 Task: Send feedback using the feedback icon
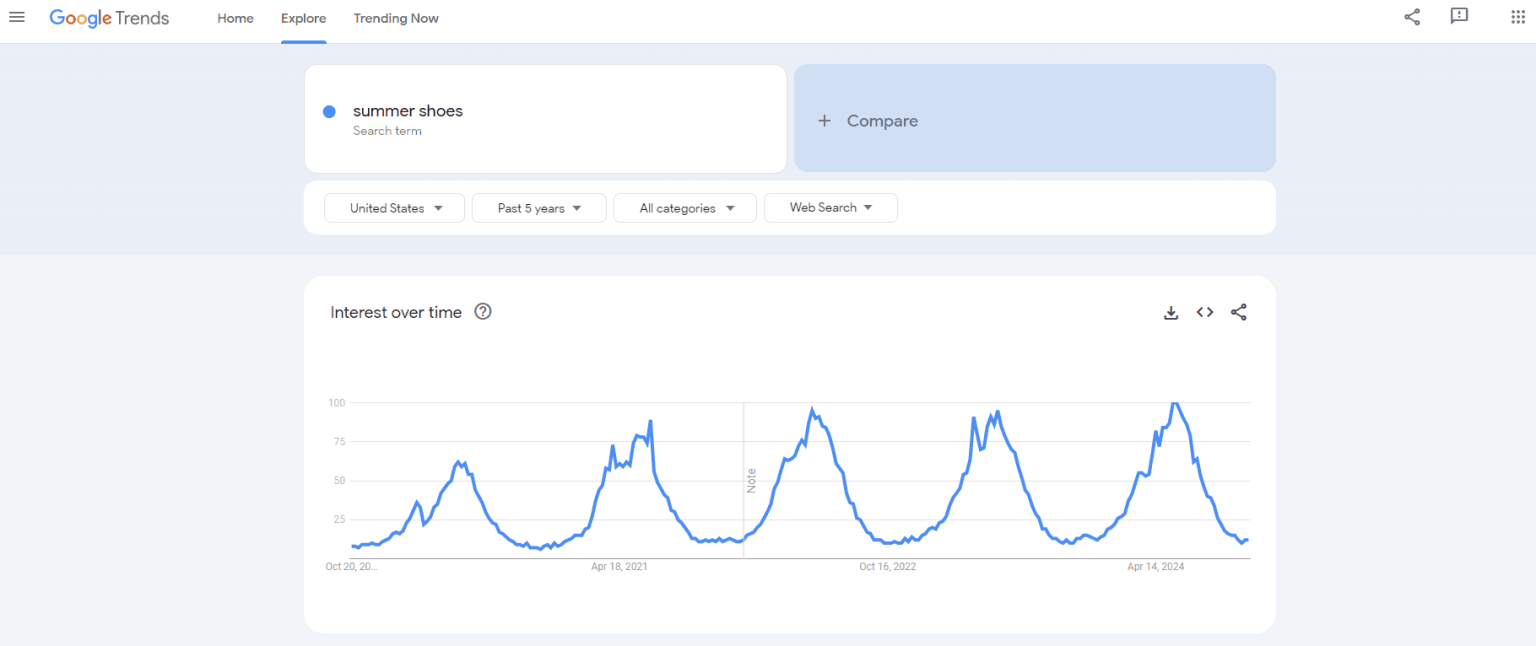(1459, 17)
